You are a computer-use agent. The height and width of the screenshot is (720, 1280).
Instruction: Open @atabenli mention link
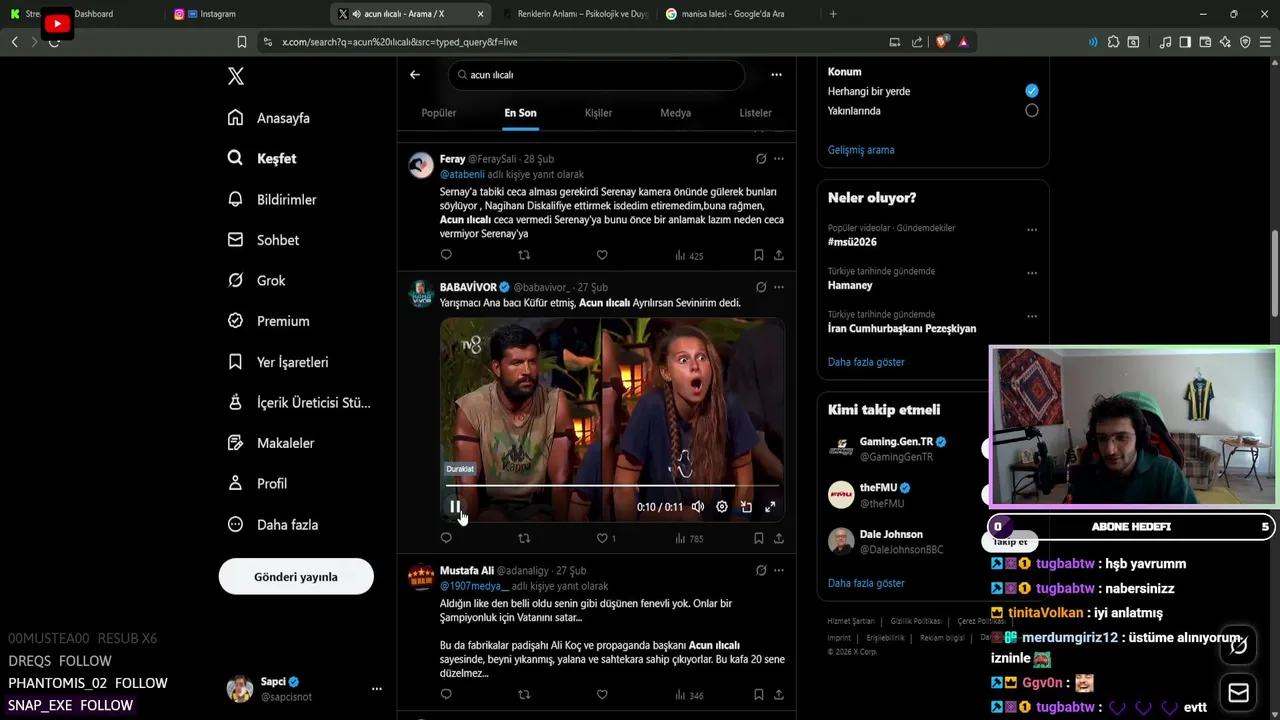[462, 174]
